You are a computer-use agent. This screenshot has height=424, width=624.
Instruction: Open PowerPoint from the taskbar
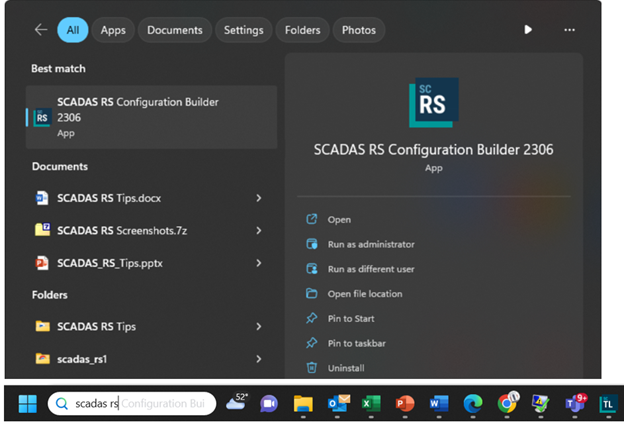(405, 404)
